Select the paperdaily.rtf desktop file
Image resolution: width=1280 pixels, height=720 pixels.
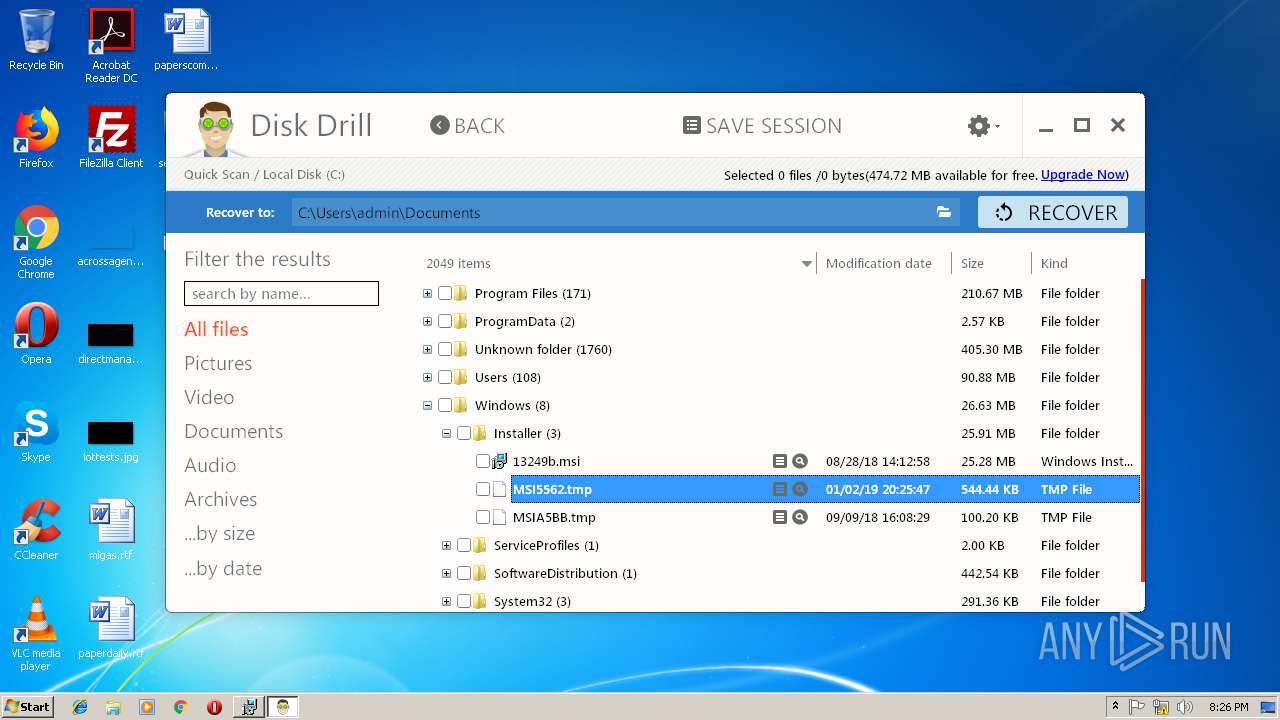[111, 628]
